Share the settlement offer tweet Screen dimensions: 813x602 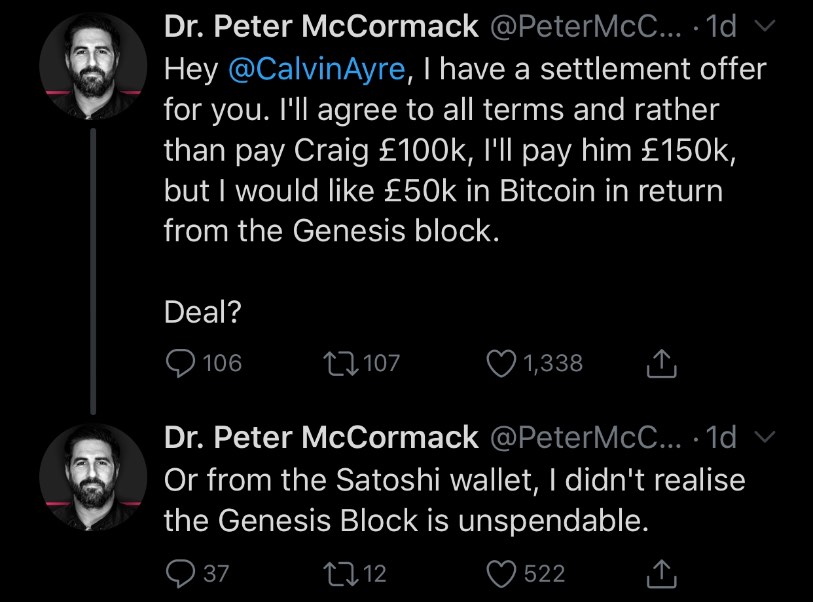(x=662, y=364)
